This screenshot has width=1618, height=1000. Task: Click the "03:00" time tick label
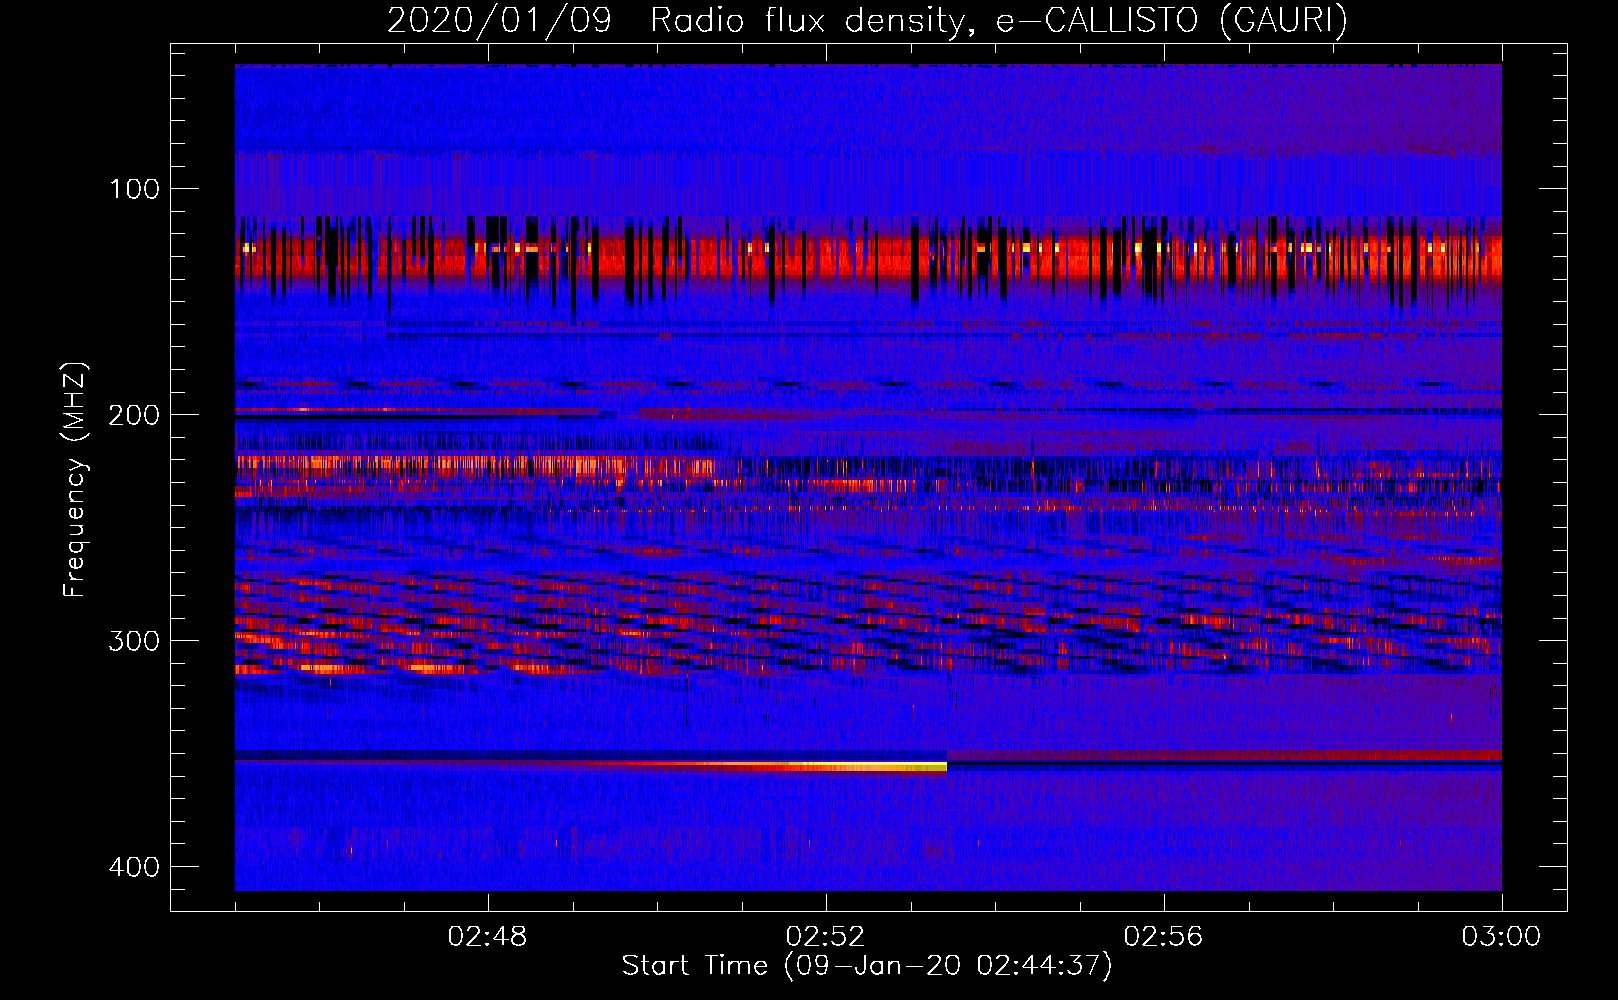pyautogui.click(x=1501, y=937)
